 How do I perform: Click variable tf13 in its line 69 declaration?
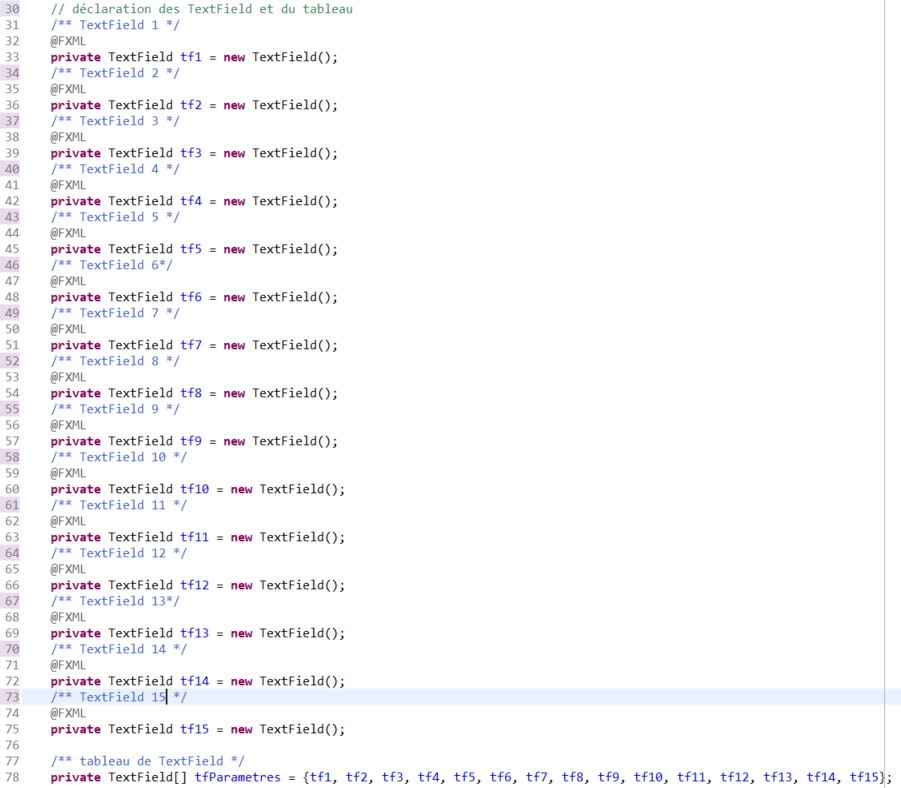[195, 633]
